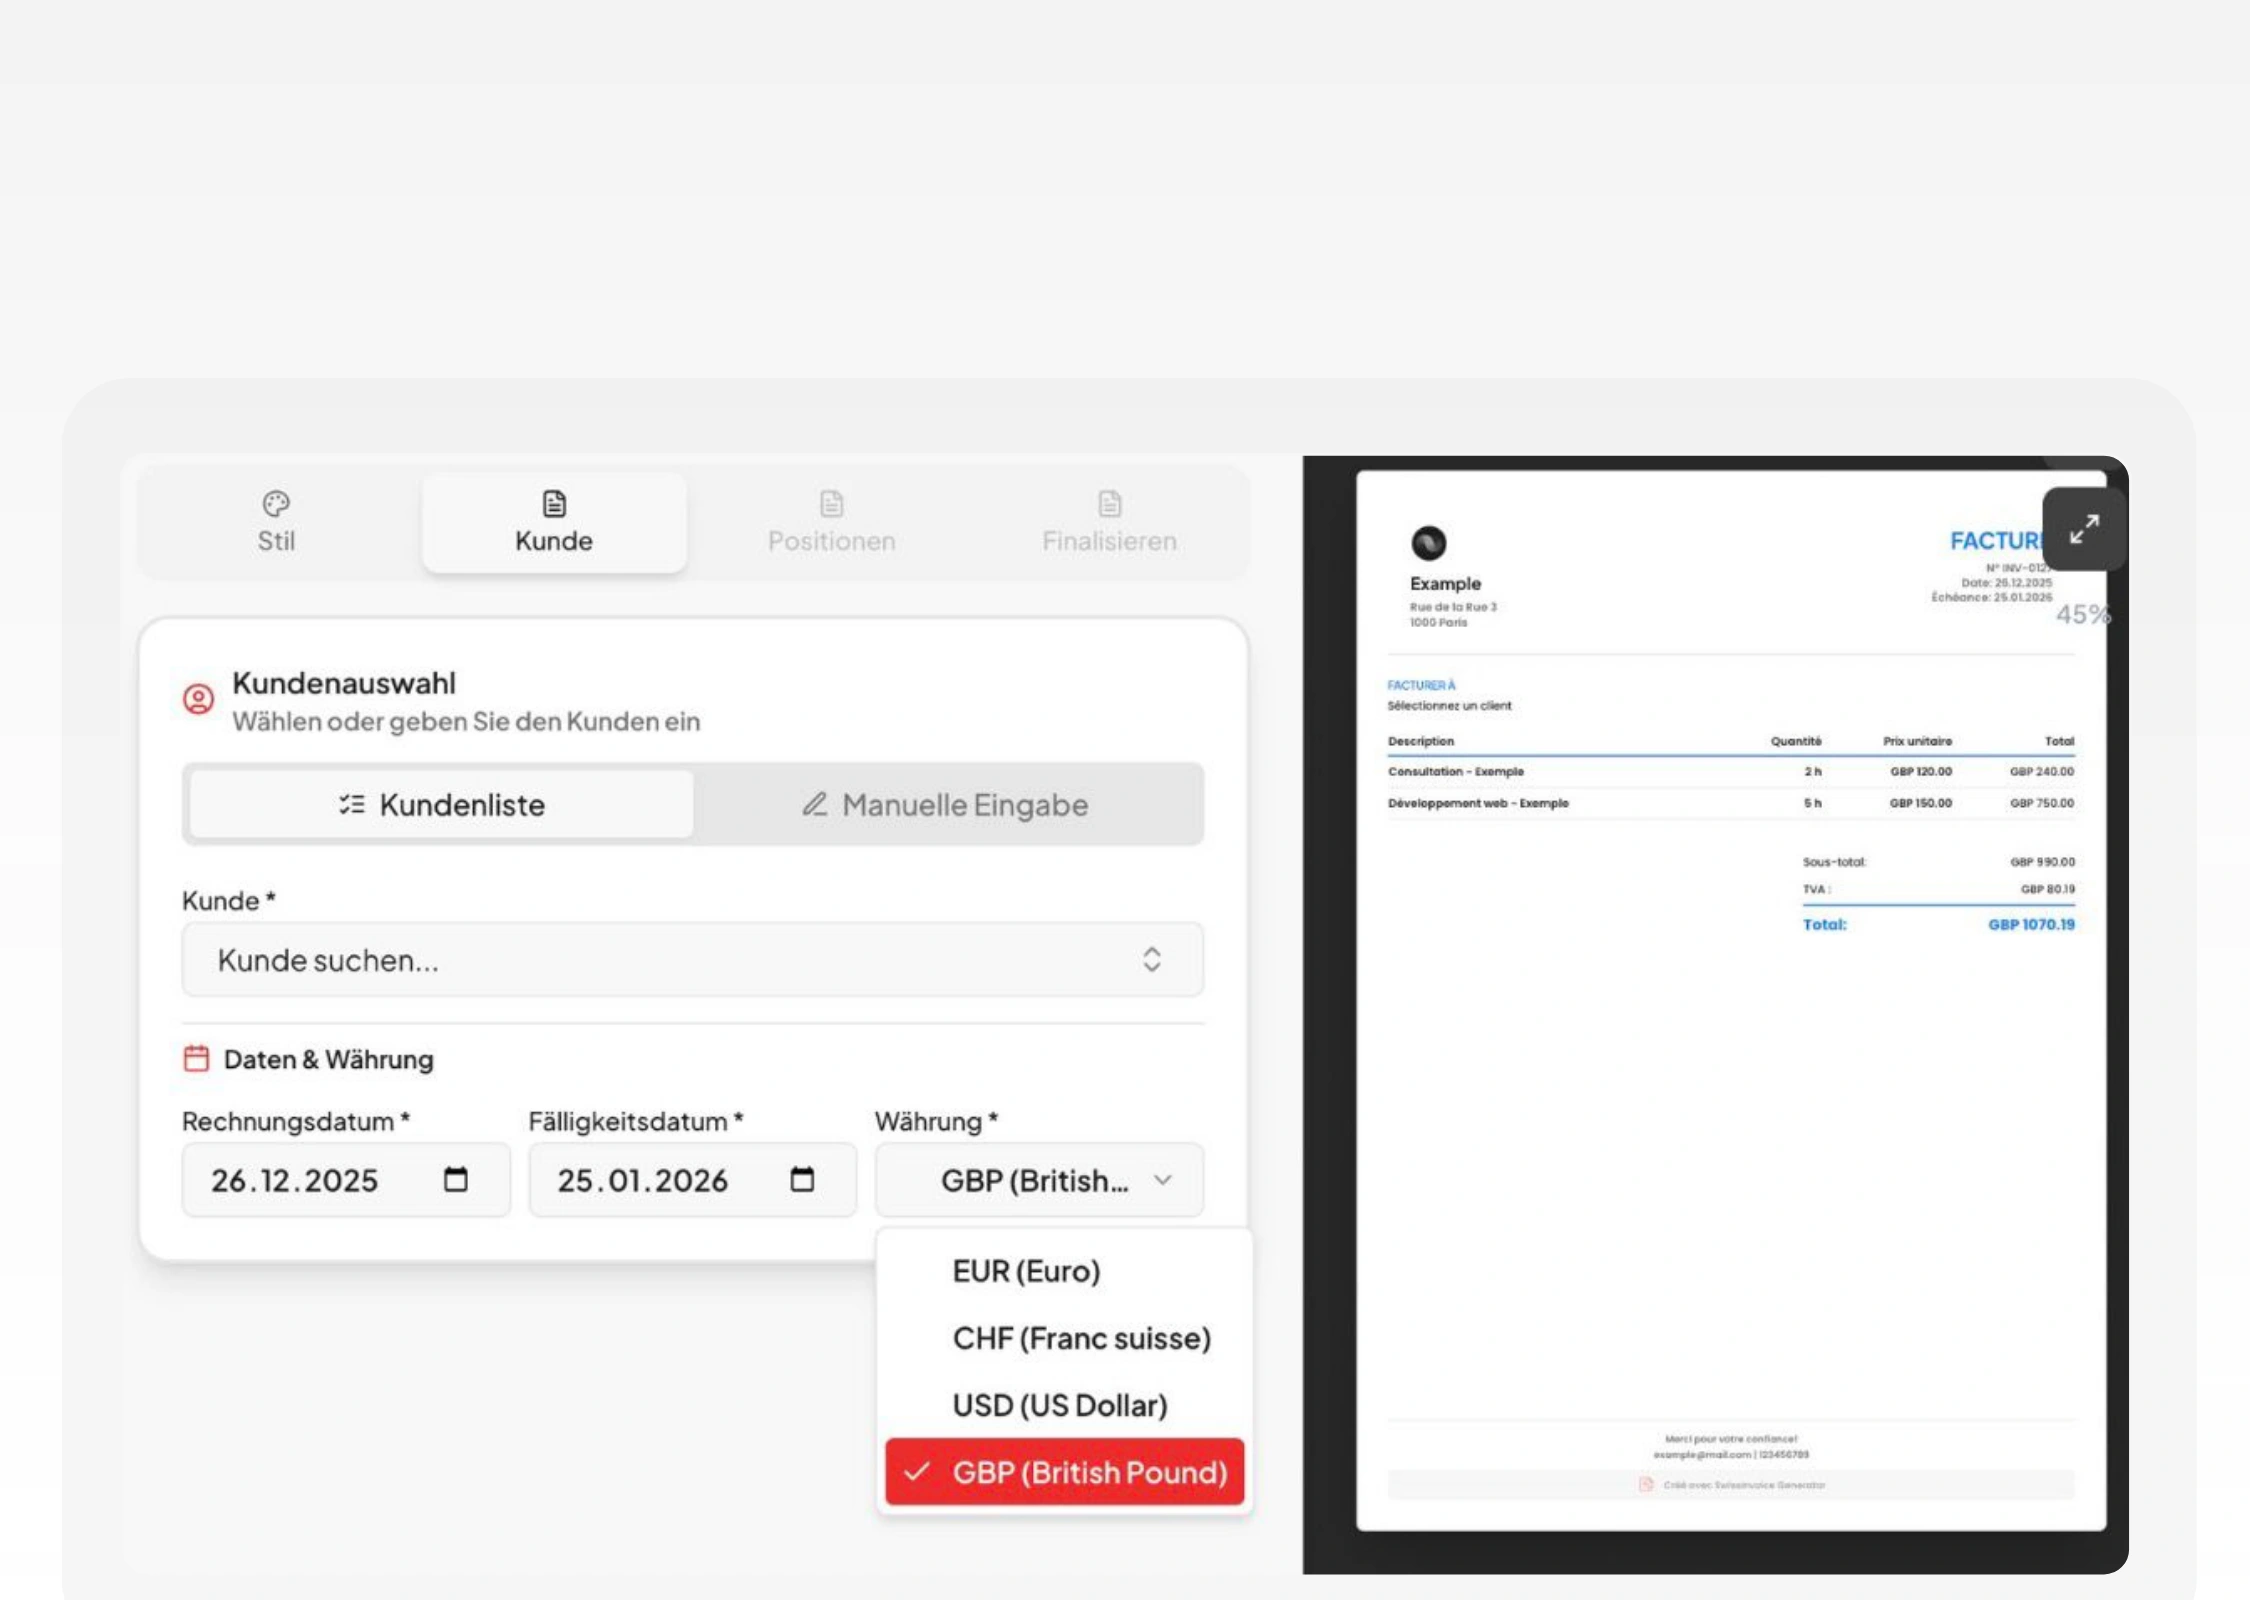Select CHF (Franc suisse) currency

[x=1081, y=1338]
